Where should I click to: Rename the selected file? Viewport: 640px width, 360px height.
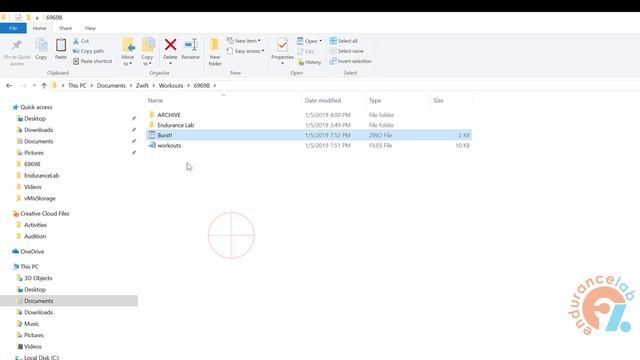190,49
